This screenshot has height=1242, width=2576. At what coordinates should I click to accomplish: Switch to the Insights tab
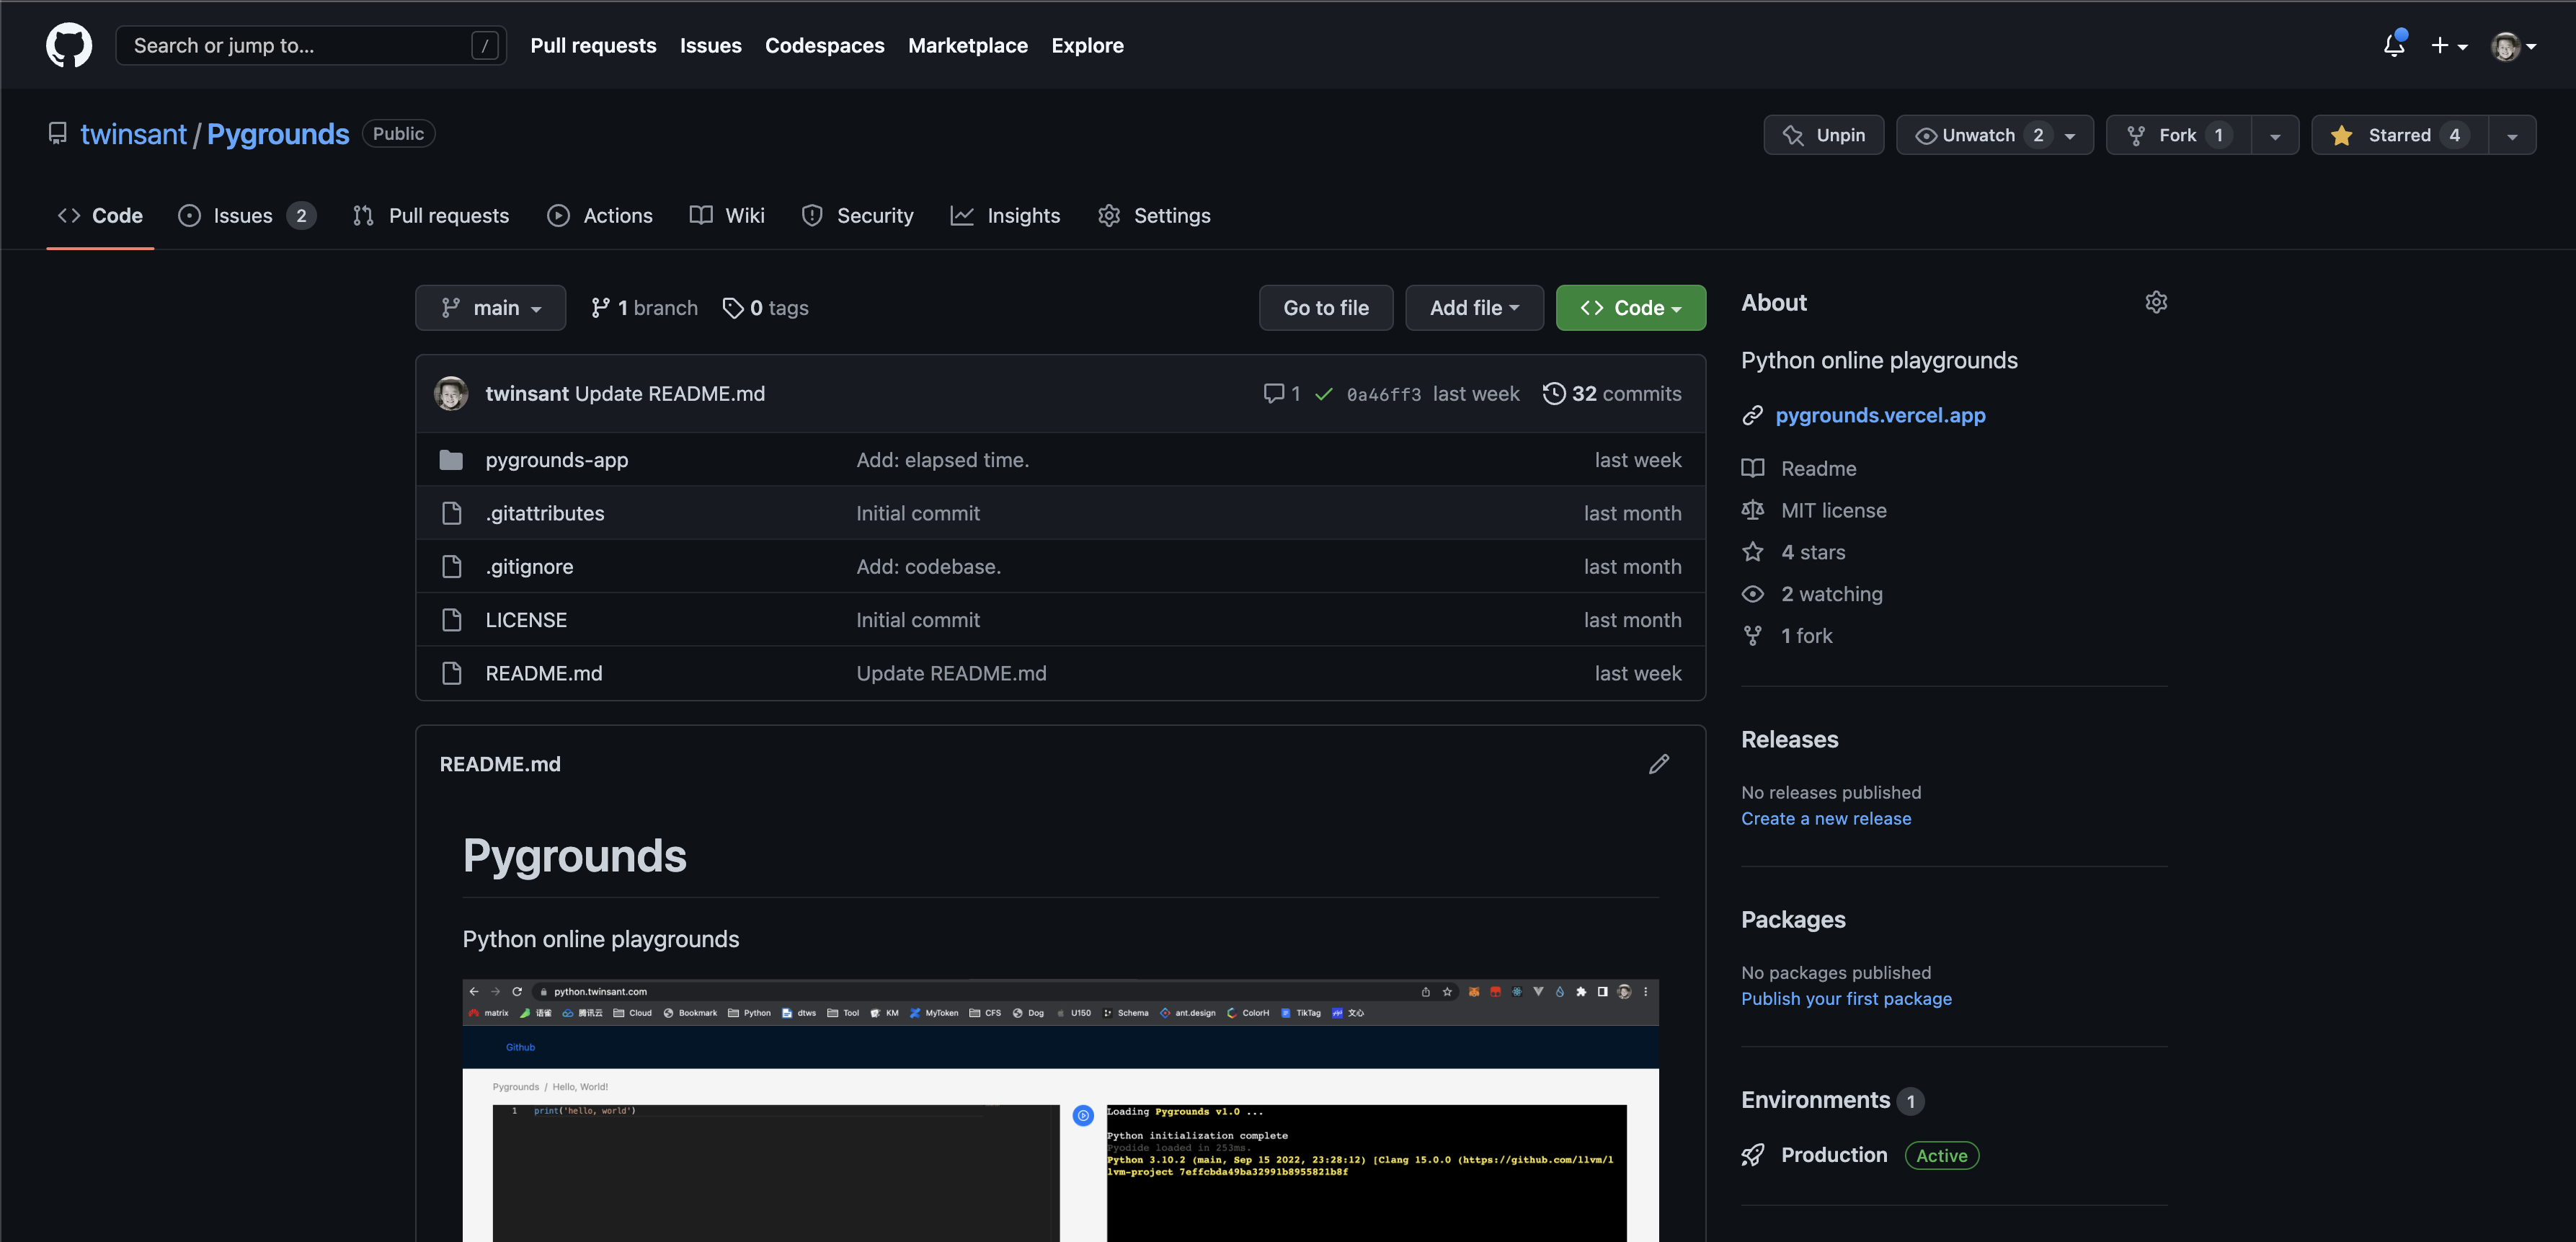[x=1005, y=215]
